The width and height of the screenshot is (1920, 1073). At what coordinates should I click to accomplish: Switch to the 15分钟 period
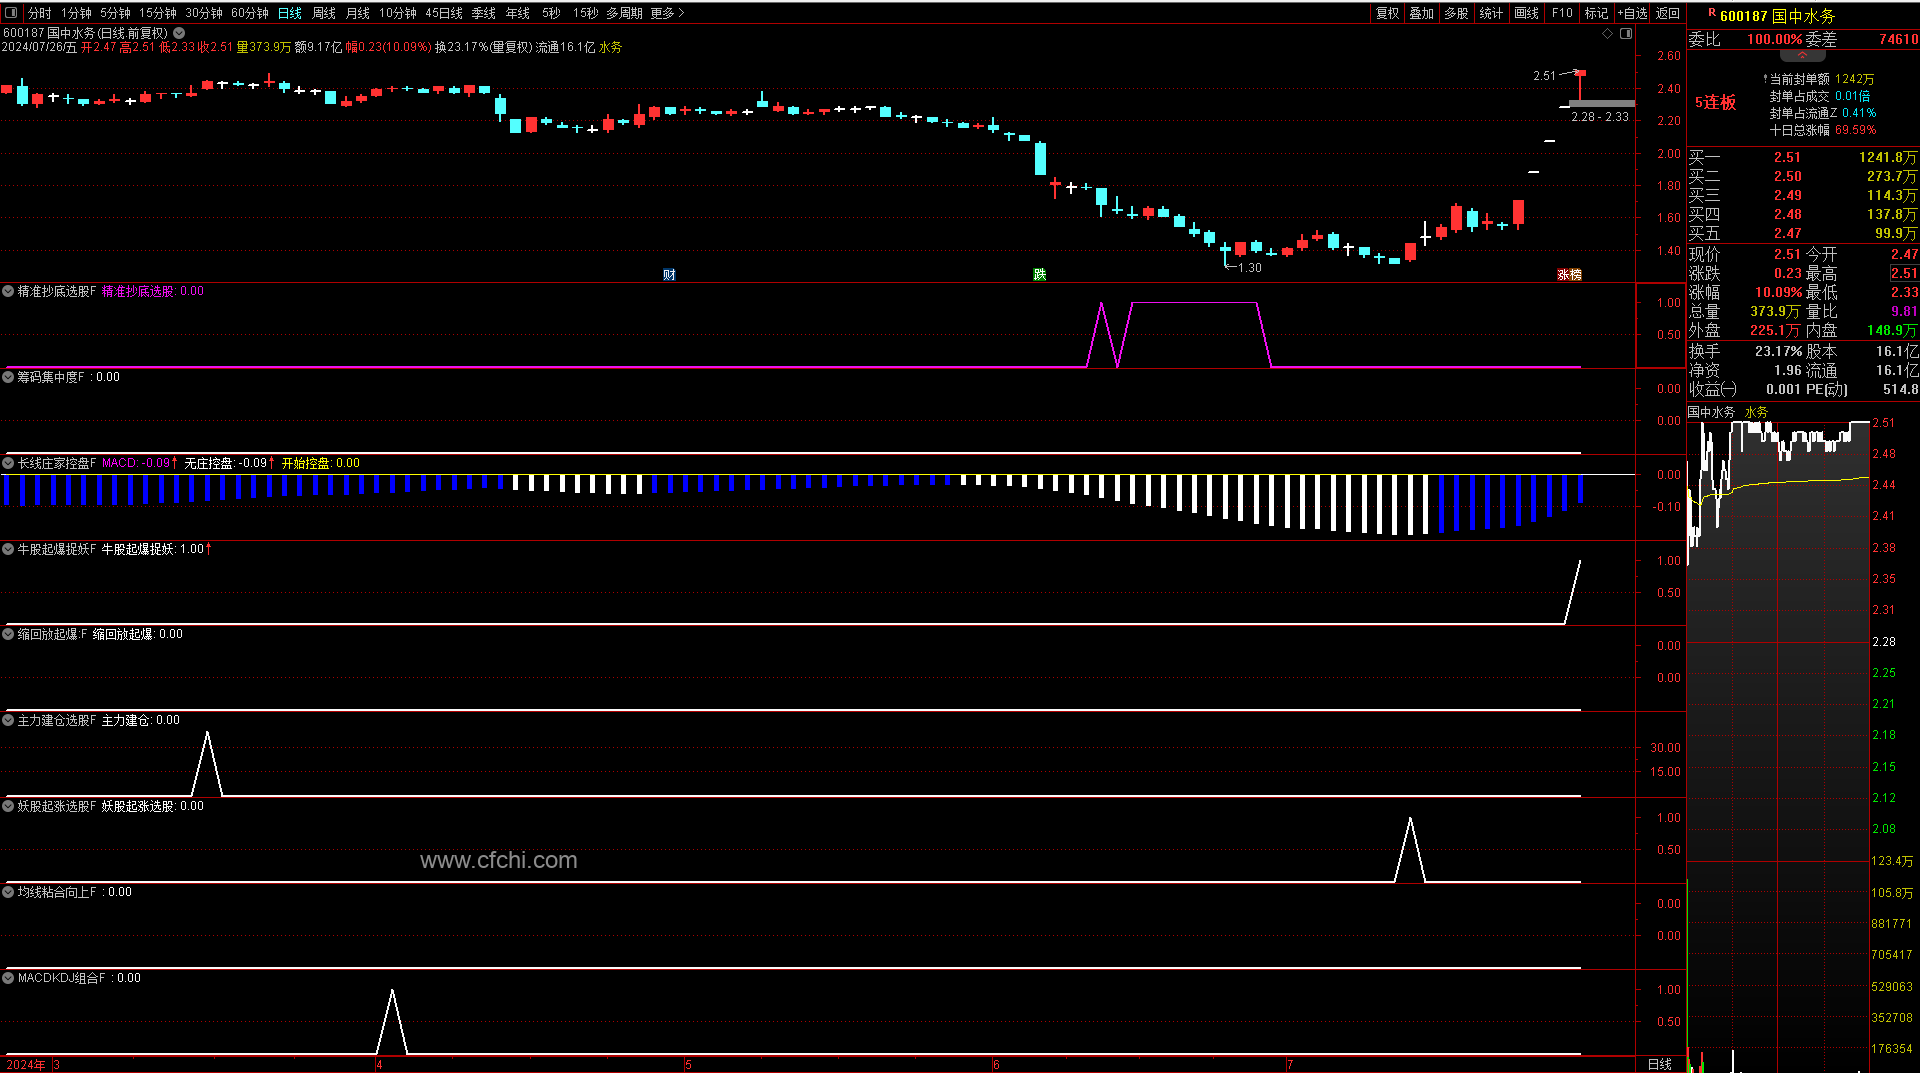[x=158, y=13]
